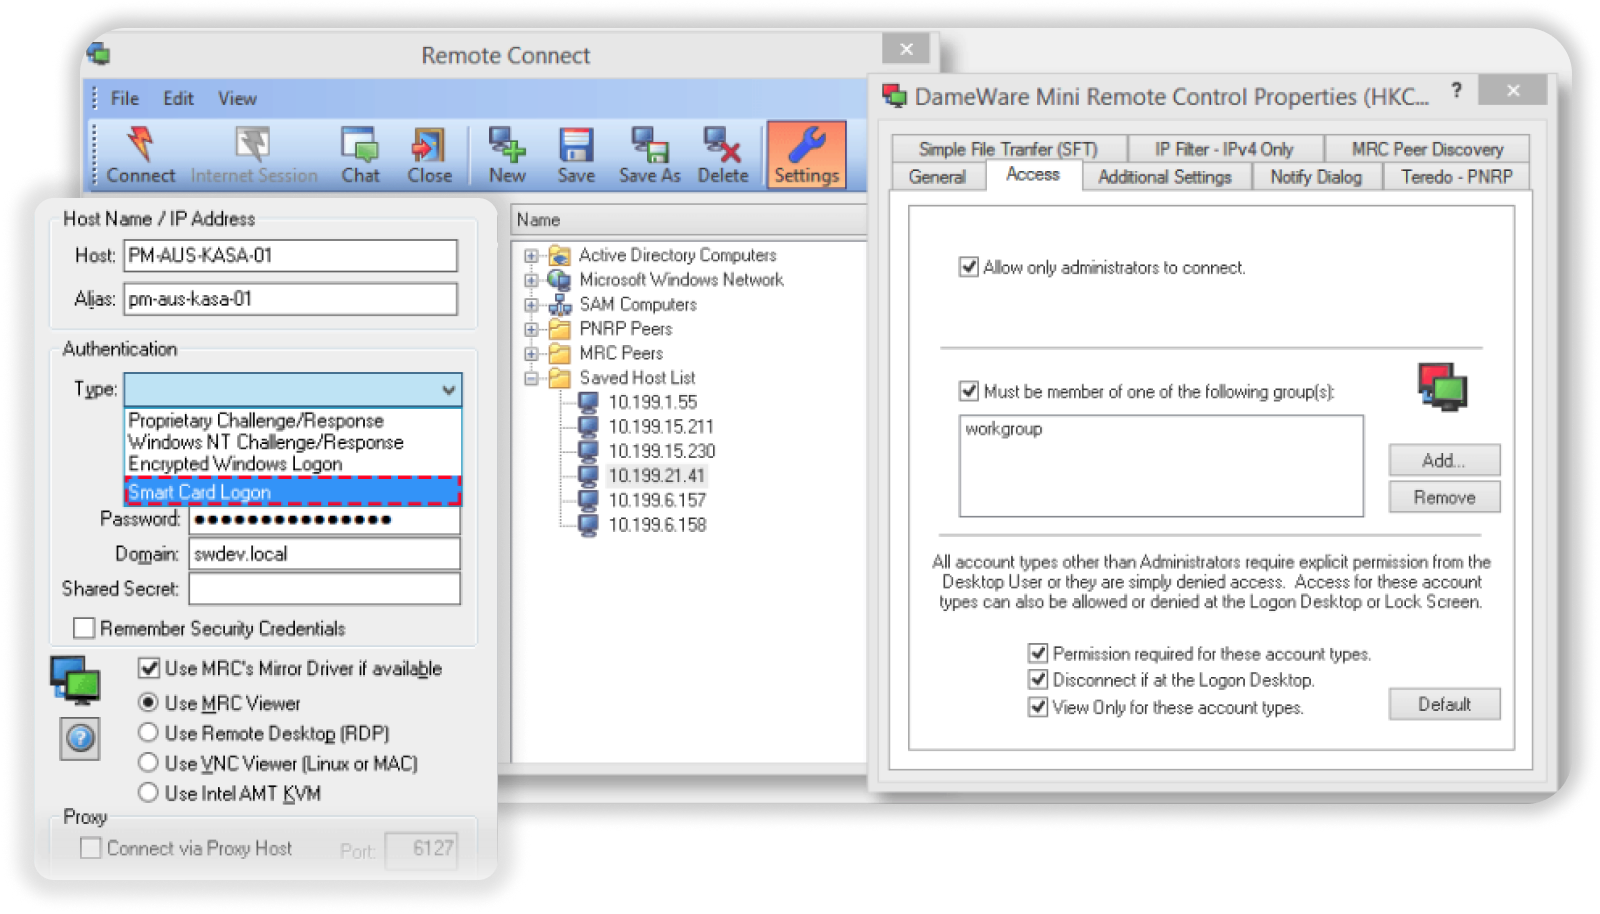Click the Saved Host List folder icon
Viewport: 1600px width, 914px height.
pos(560,378)
